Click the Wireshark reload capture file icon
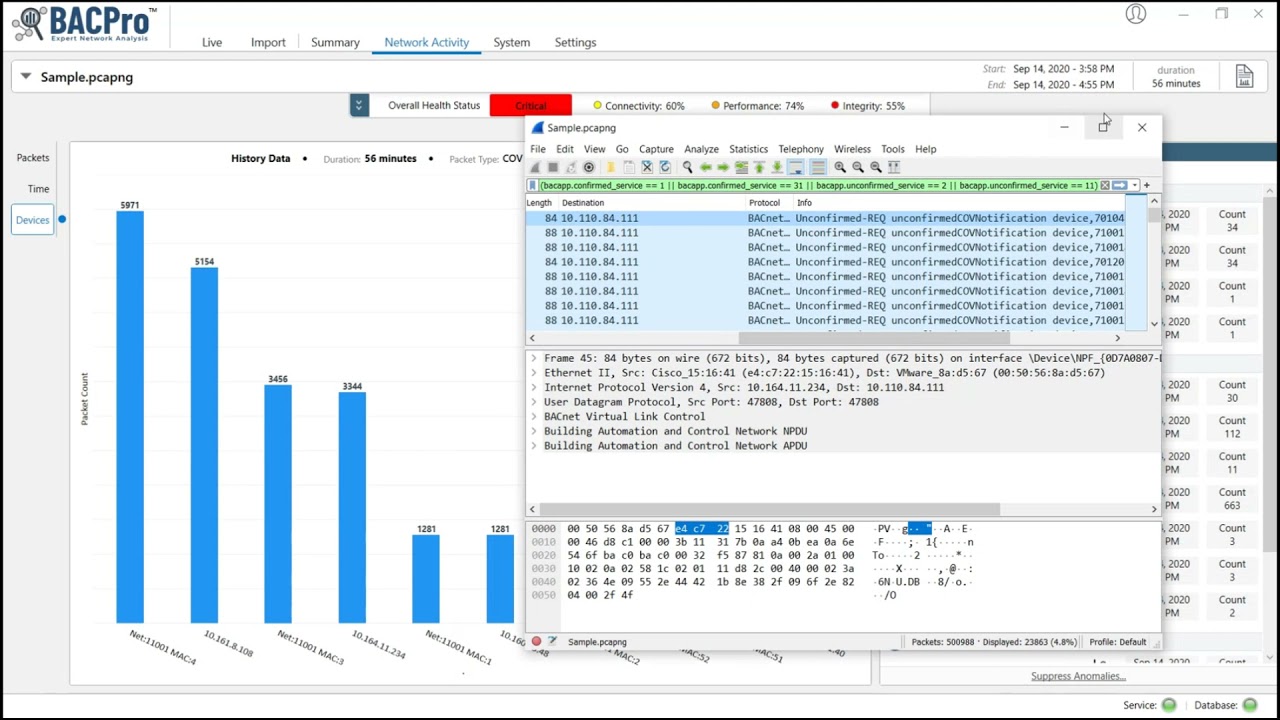1280x720 pixels. [665, 167]
